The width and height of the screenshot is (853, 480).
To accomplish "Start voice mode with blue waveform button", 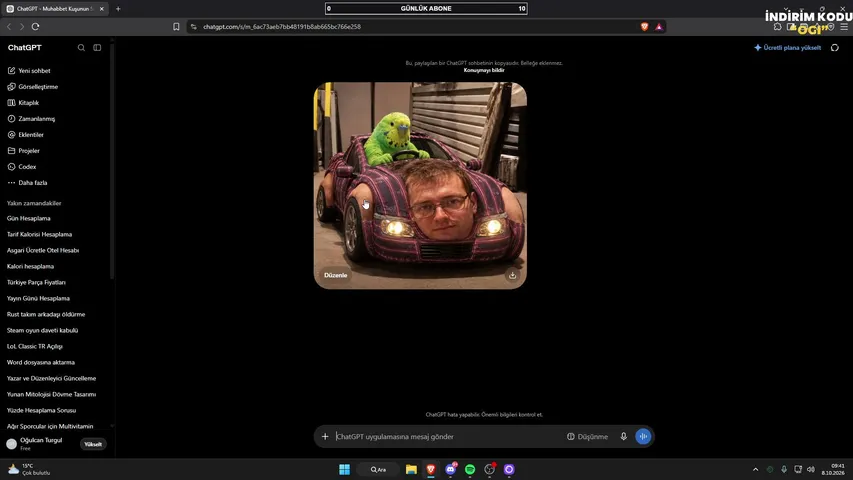I will pos(643,436).
